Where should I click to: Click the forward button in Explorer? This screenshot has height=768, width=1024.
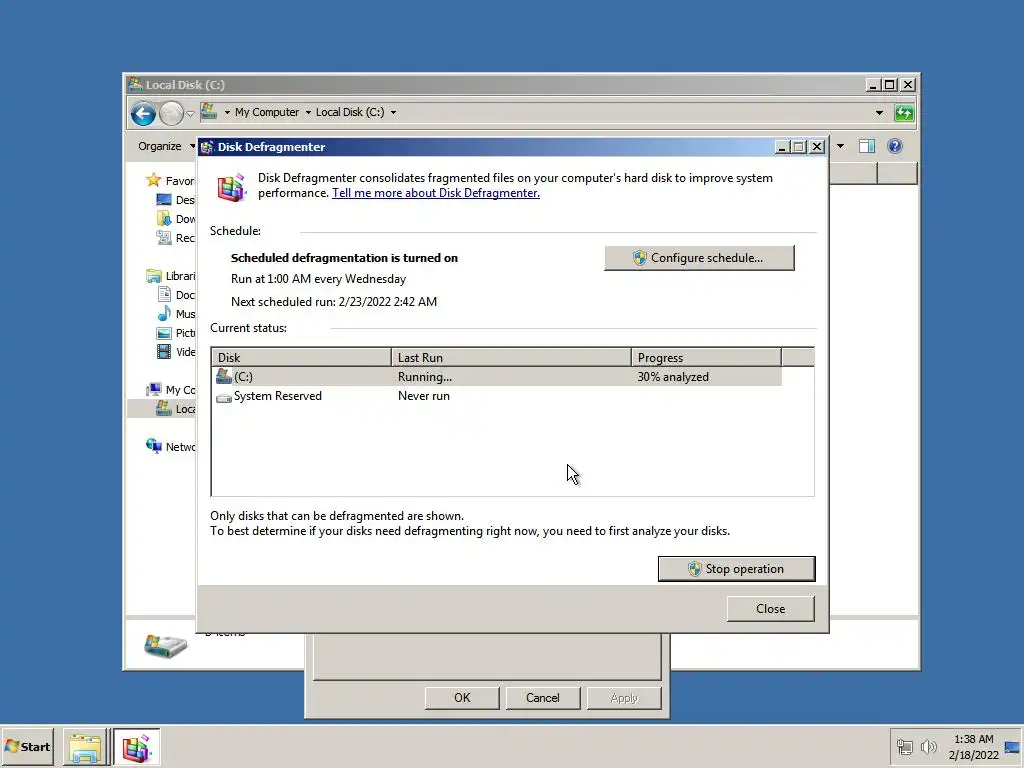[x=171, y=114]
